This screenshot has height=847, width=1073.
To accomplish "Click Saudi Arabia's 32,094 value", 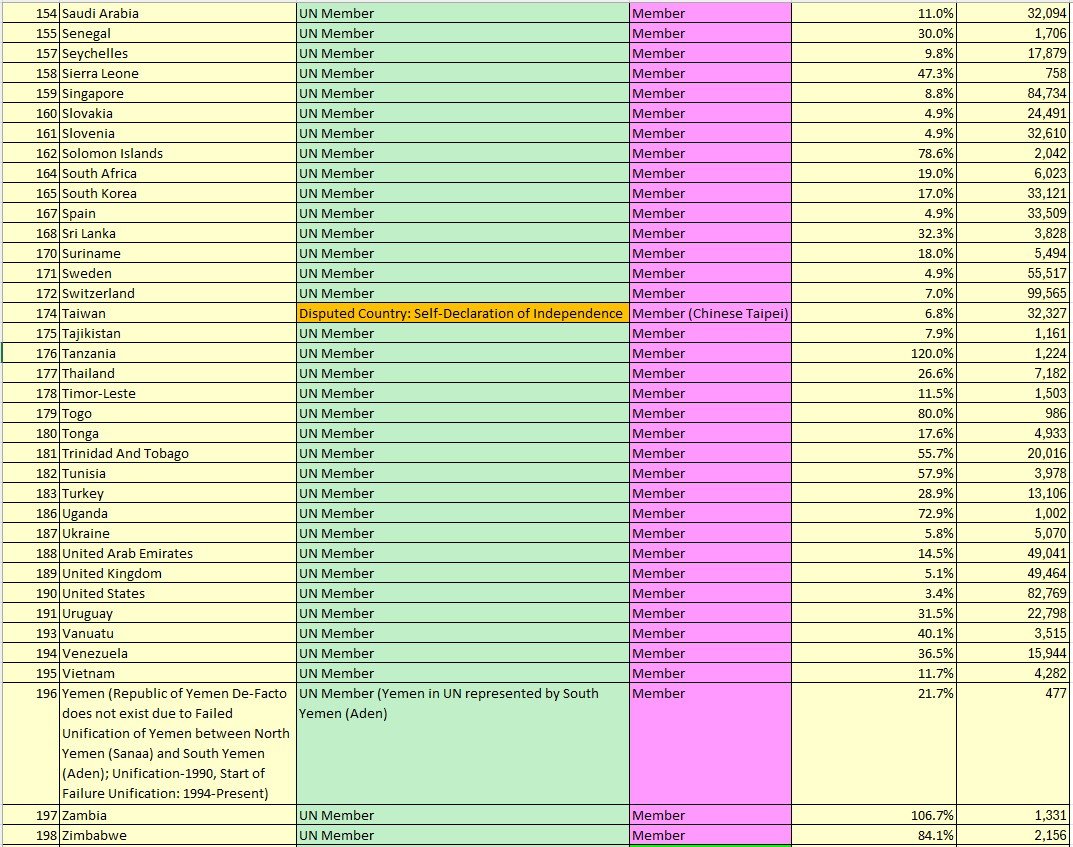I will 1013,13.
